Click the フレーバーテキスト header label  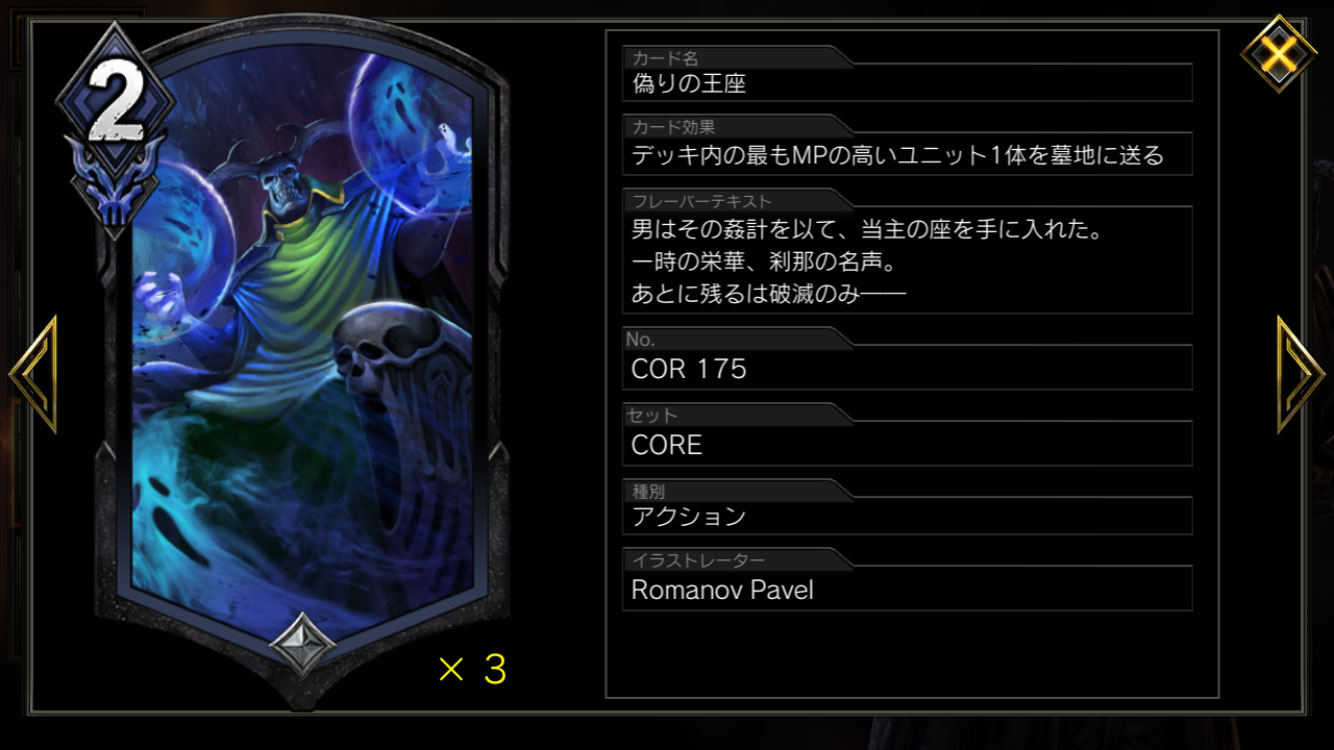(x=701, y=200)
